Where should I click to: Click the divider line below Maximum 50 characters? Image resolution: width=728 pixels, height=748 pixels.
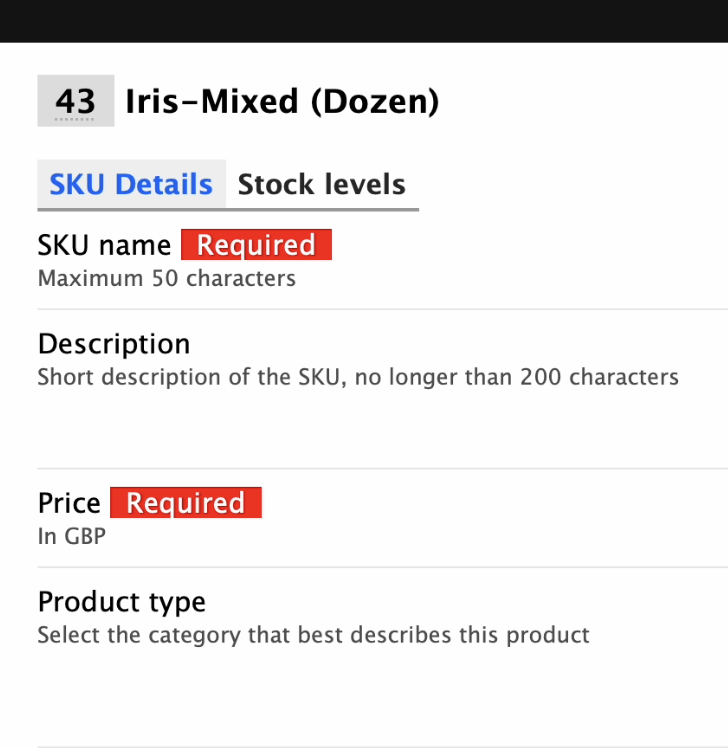tap(382, 309)
